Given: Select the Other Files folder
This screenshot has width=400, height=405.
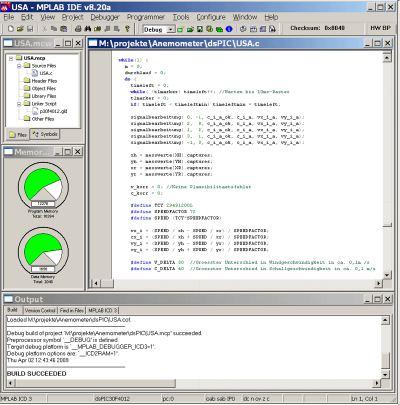Looking at the screenshot, I should (43, 119).
